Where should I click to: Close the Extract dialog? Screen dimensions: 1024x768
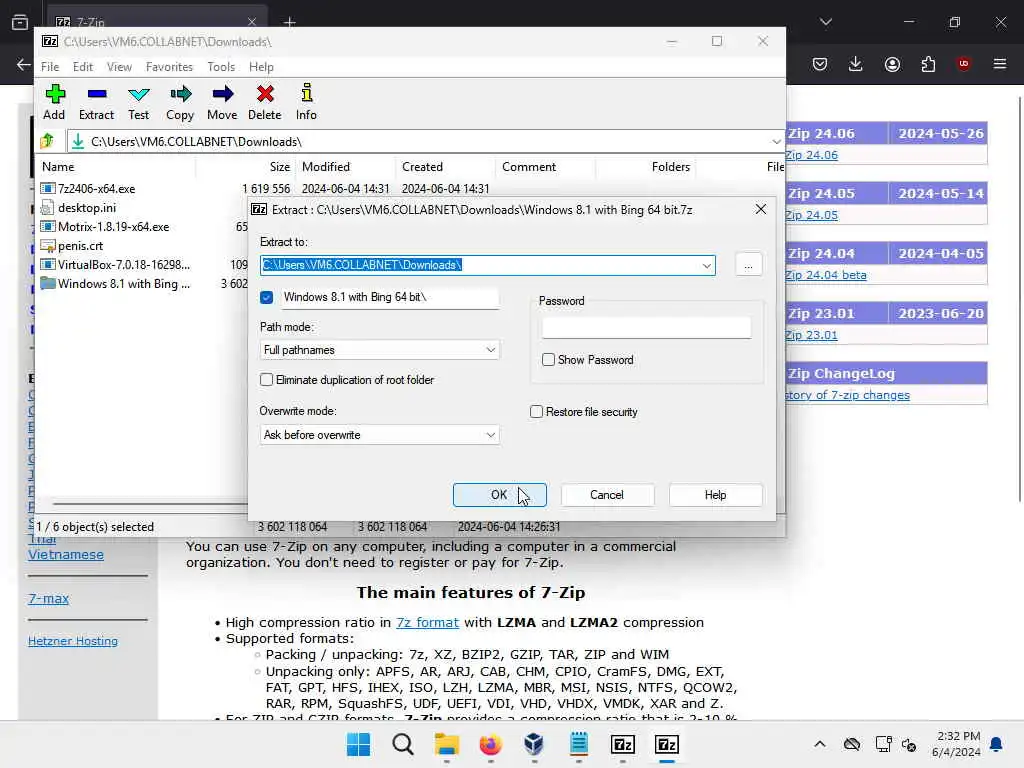tap(760, 209)
